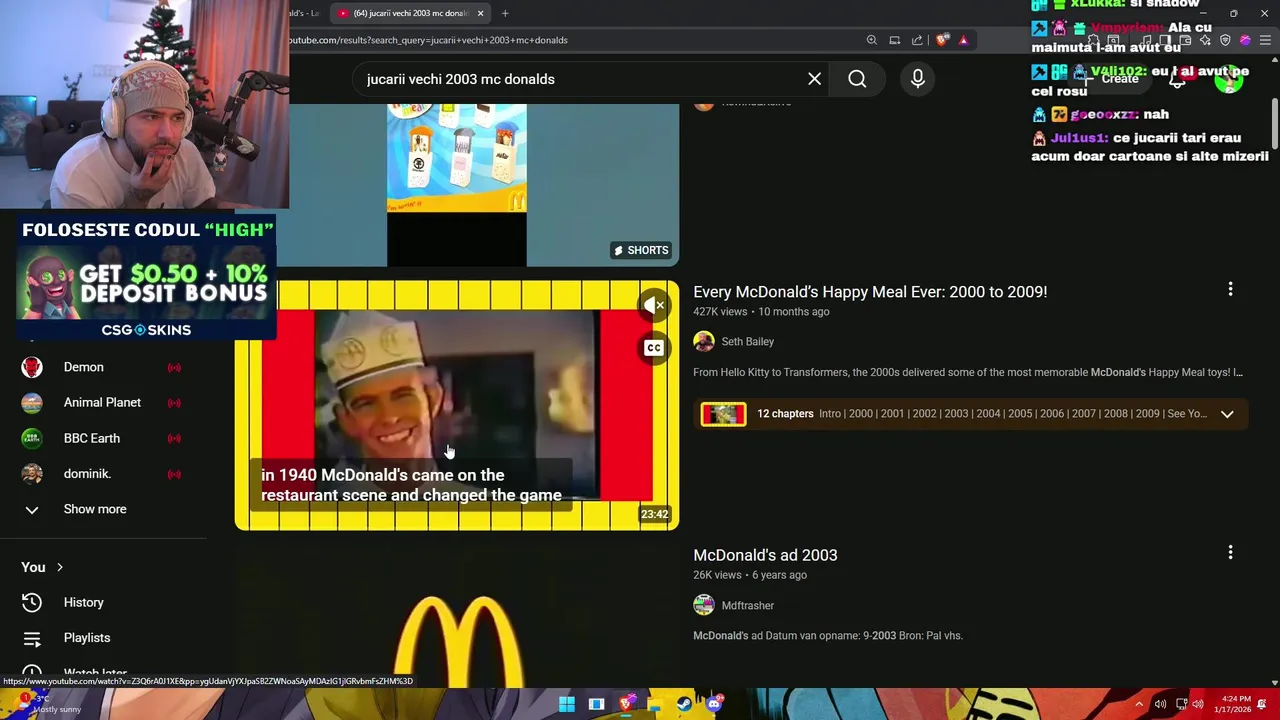Click Animal Planet channel avatar
The height and width of the screenshot is (720, 1280).
32,402
